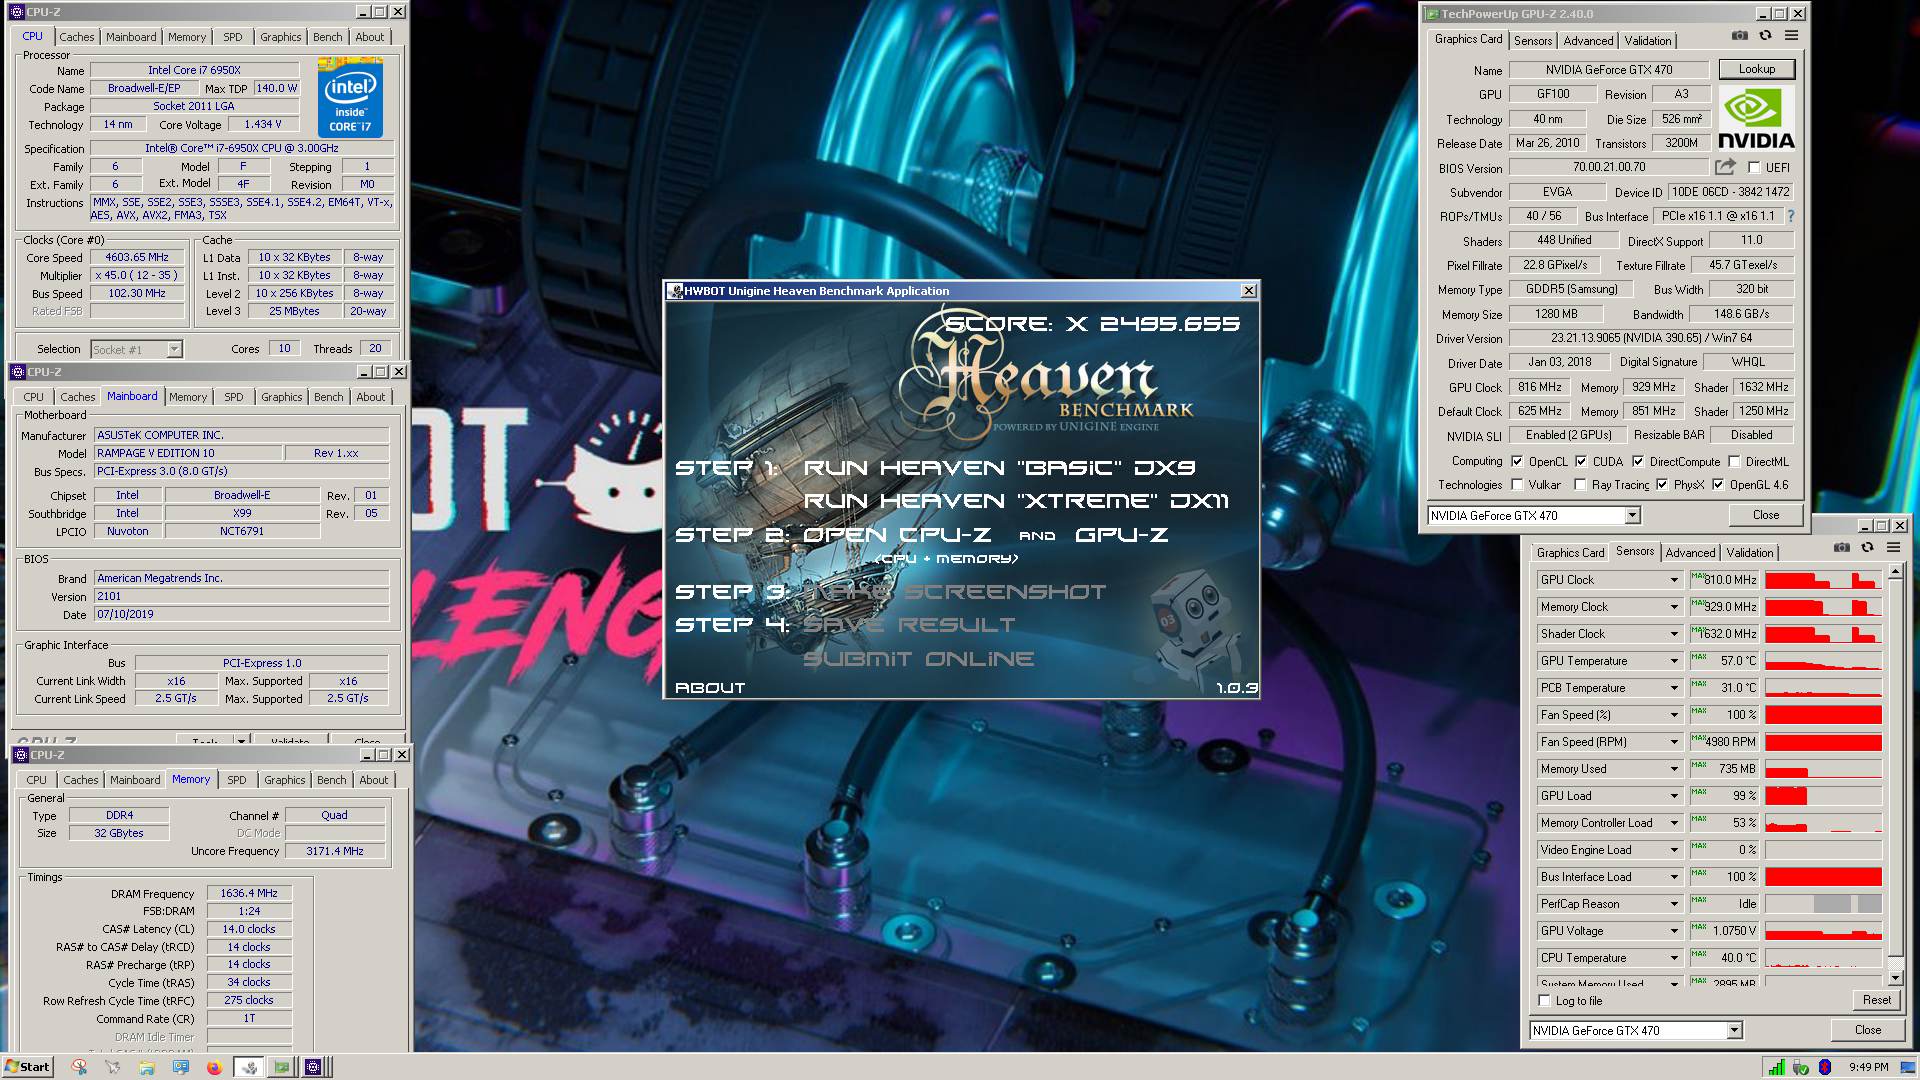Click the GPU-Z green taskbar button

tap(283, 1067)
